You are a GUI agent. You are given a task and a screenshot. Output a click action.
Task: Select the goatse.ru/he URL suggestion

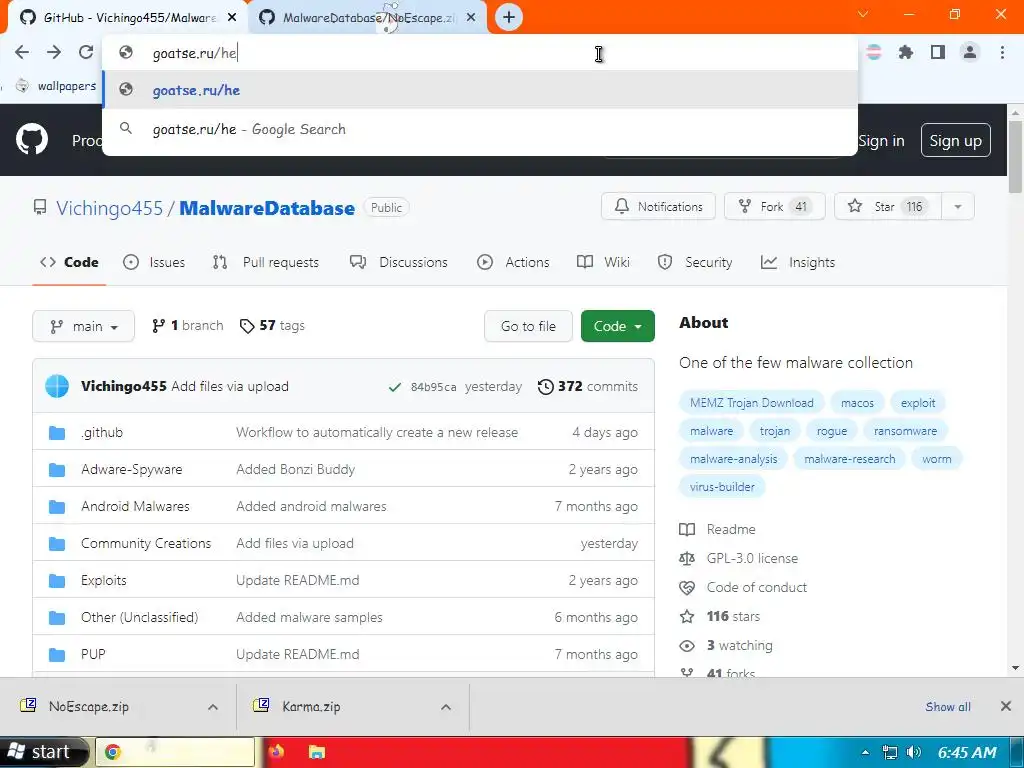pos(480,90)
